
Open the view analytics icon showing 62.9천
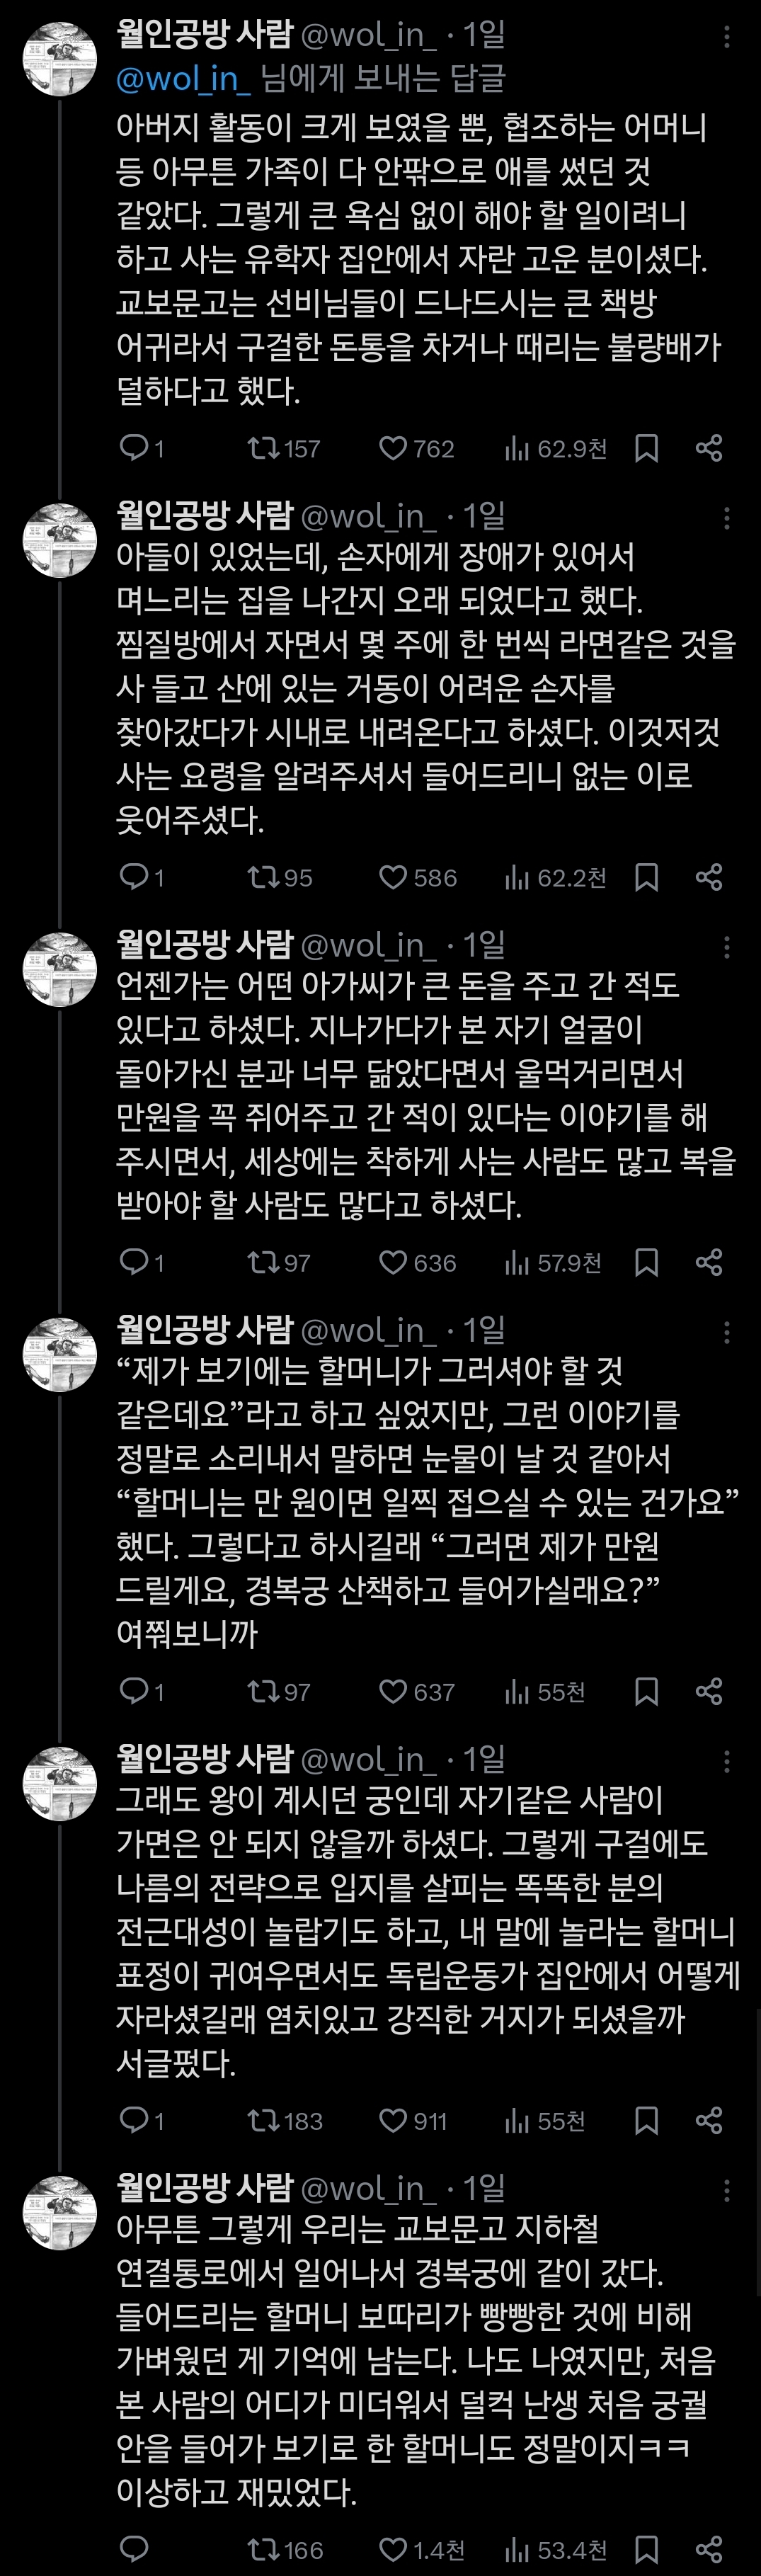click(515, 449)
